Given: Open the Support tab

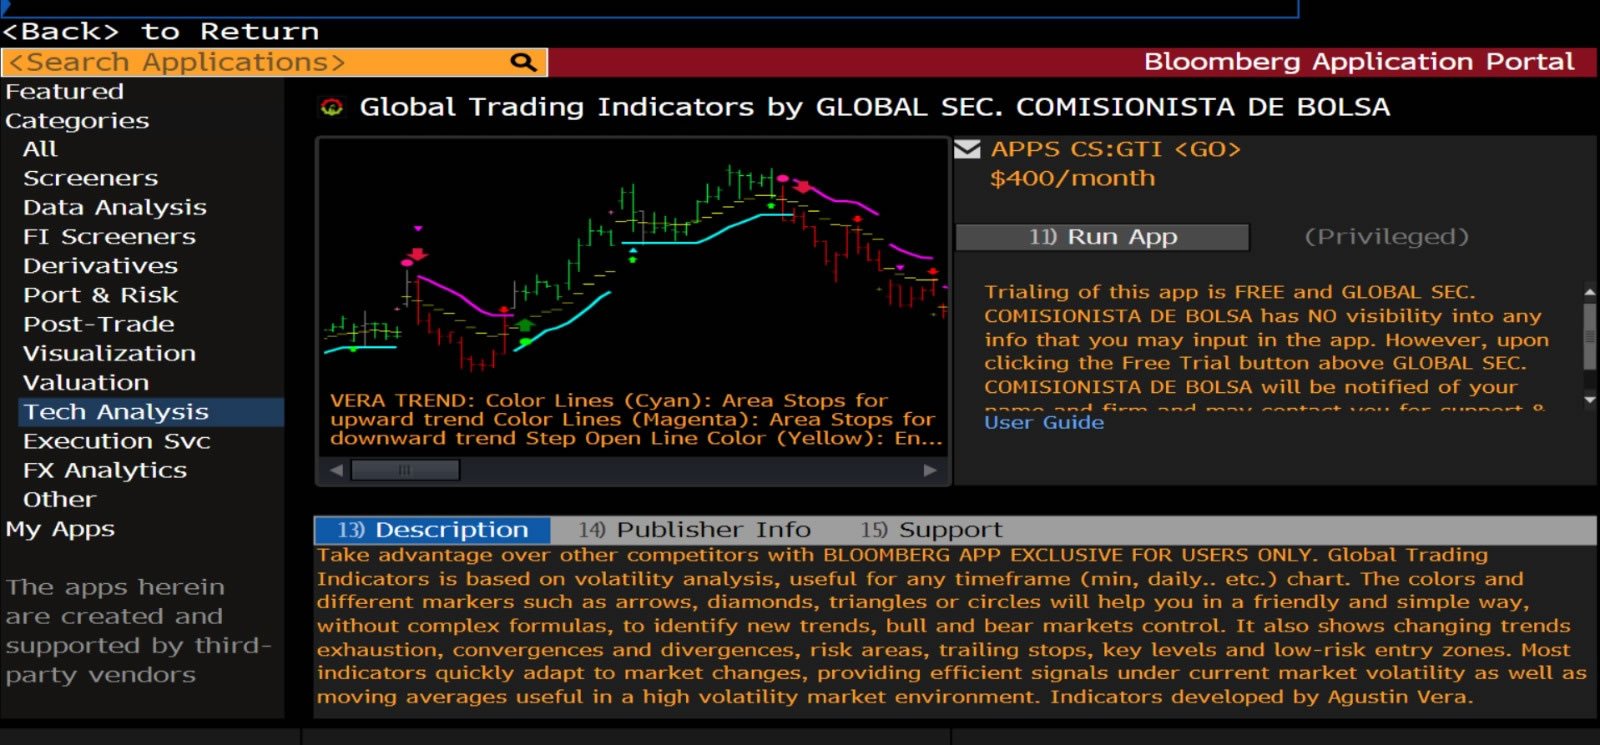Looking at the screenshot, I should pyautogui.click(x=931, y=530).
